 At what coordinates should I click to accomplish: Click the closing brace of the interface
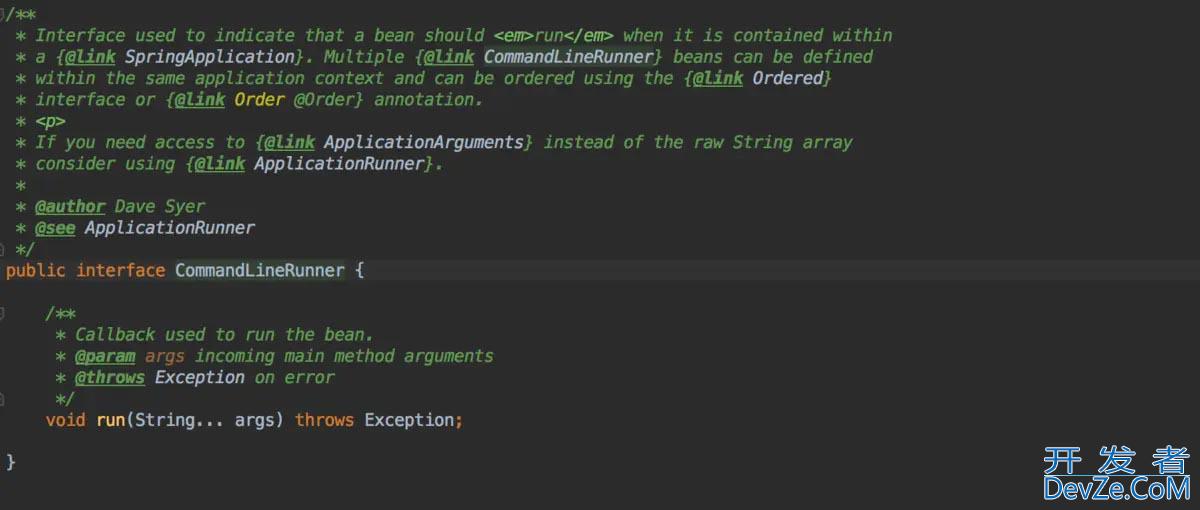point(11,462)
